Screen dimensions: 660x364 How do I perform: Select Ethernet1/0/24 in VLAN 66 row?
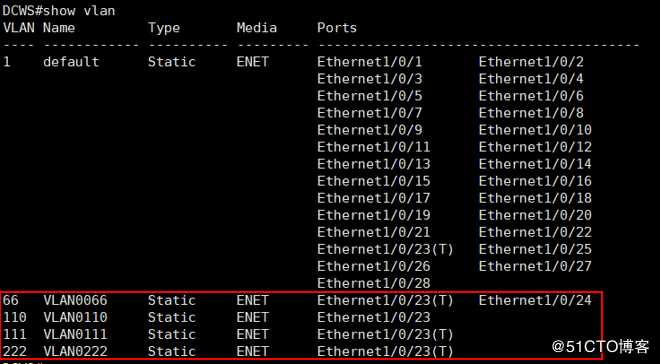(535, 300)
